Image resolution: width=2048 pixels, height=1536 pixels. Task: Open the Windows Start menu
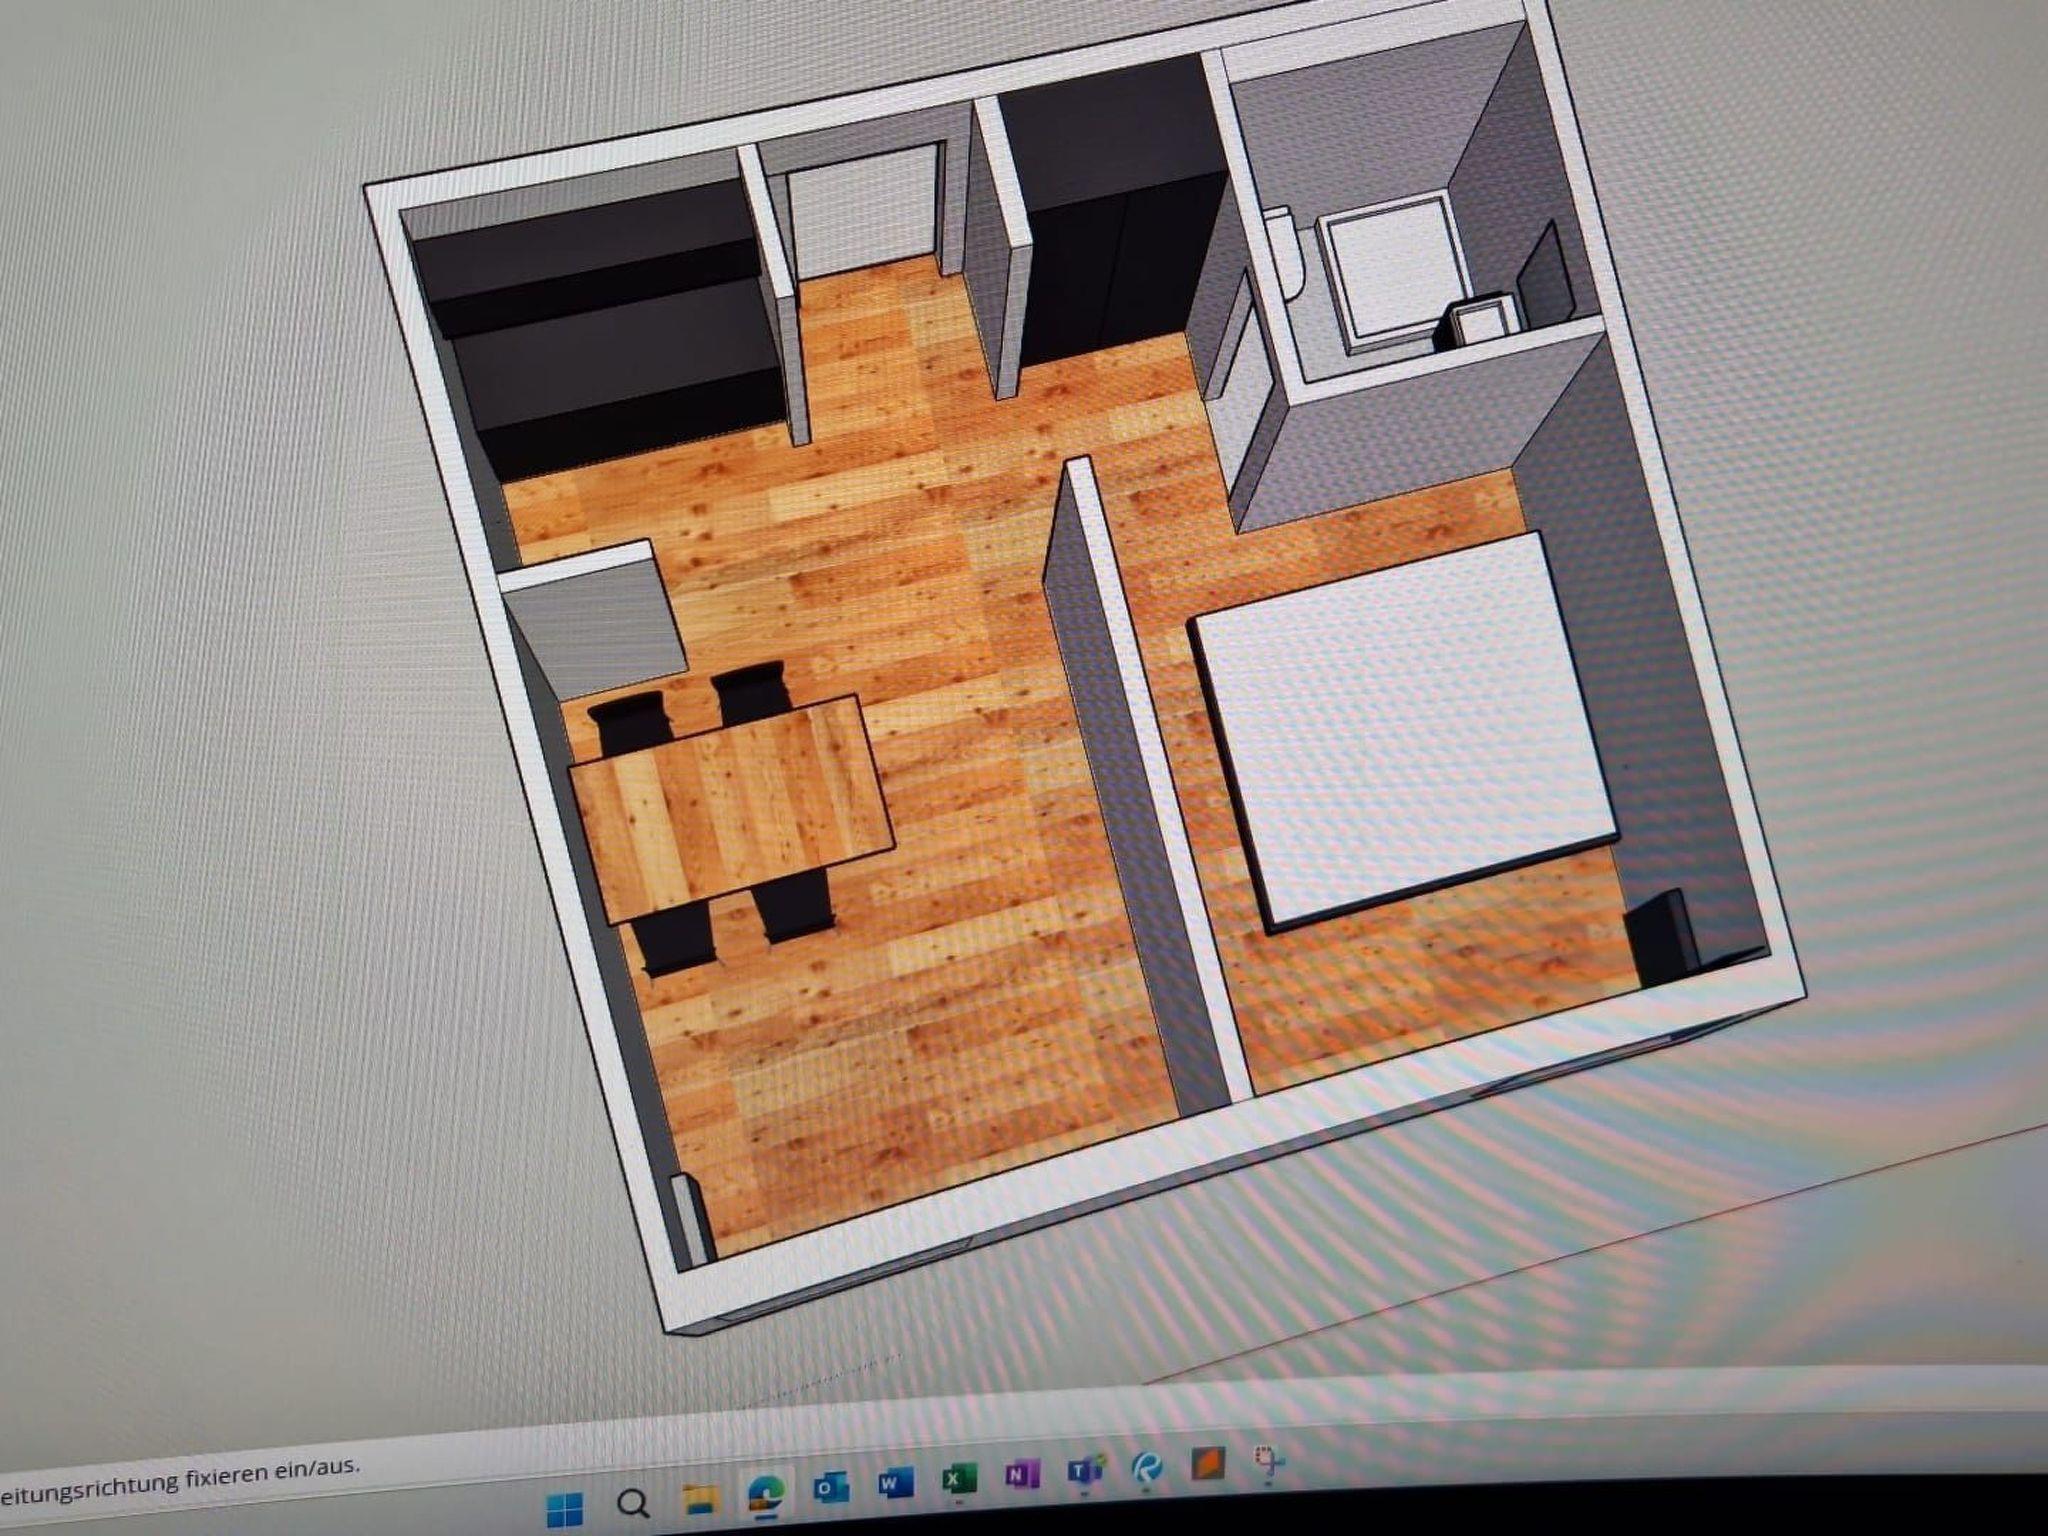[x=564, y=1508]
